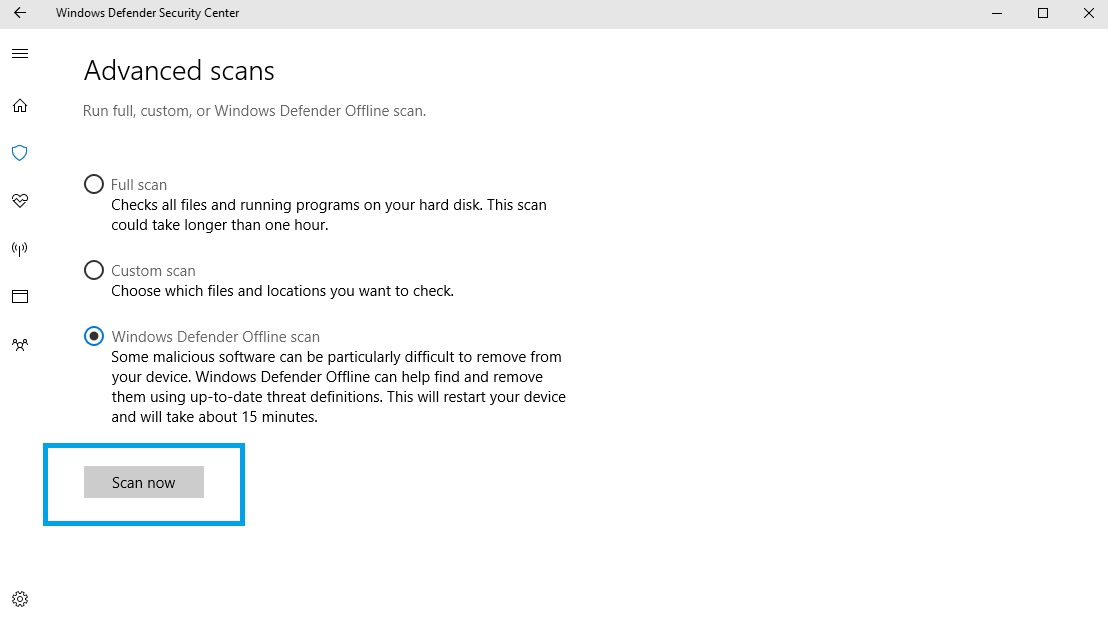Click the Scan now button

pyautogui.click(x=143, y=482)
